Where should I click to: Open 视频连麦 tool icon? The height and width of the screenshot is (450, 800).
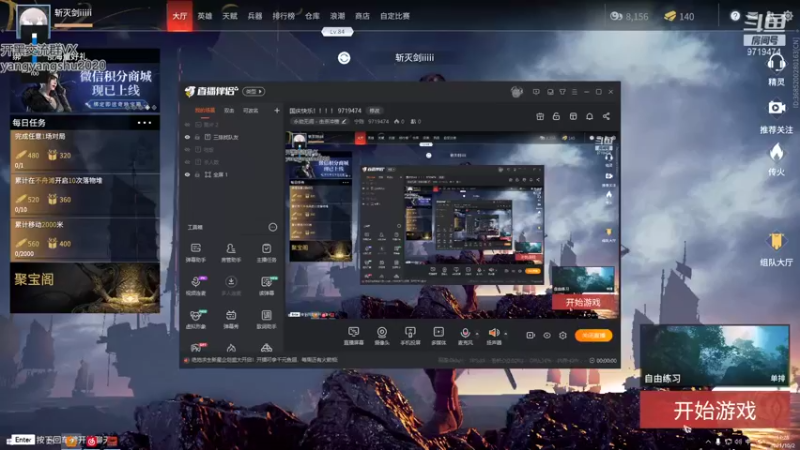point(195,286)
